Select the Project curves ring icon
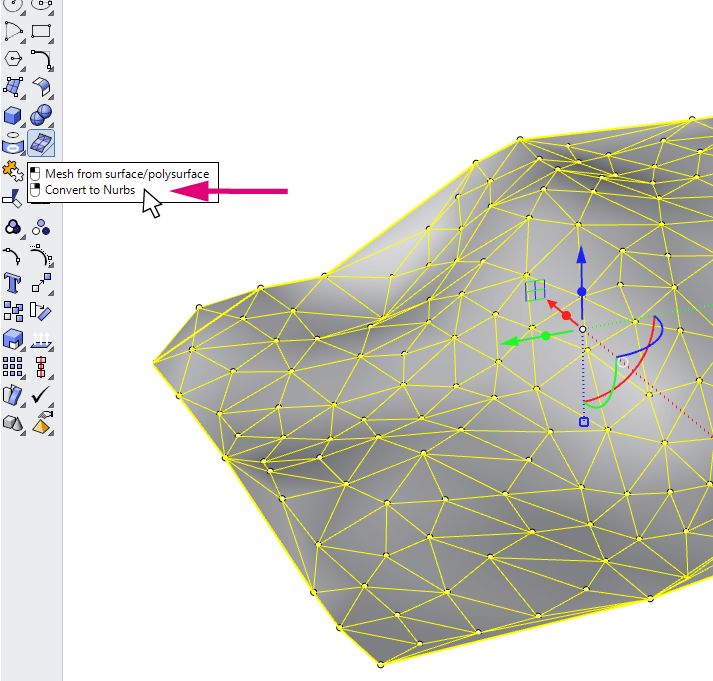Viewport: 713px width, 681px height. click(13, 143)
